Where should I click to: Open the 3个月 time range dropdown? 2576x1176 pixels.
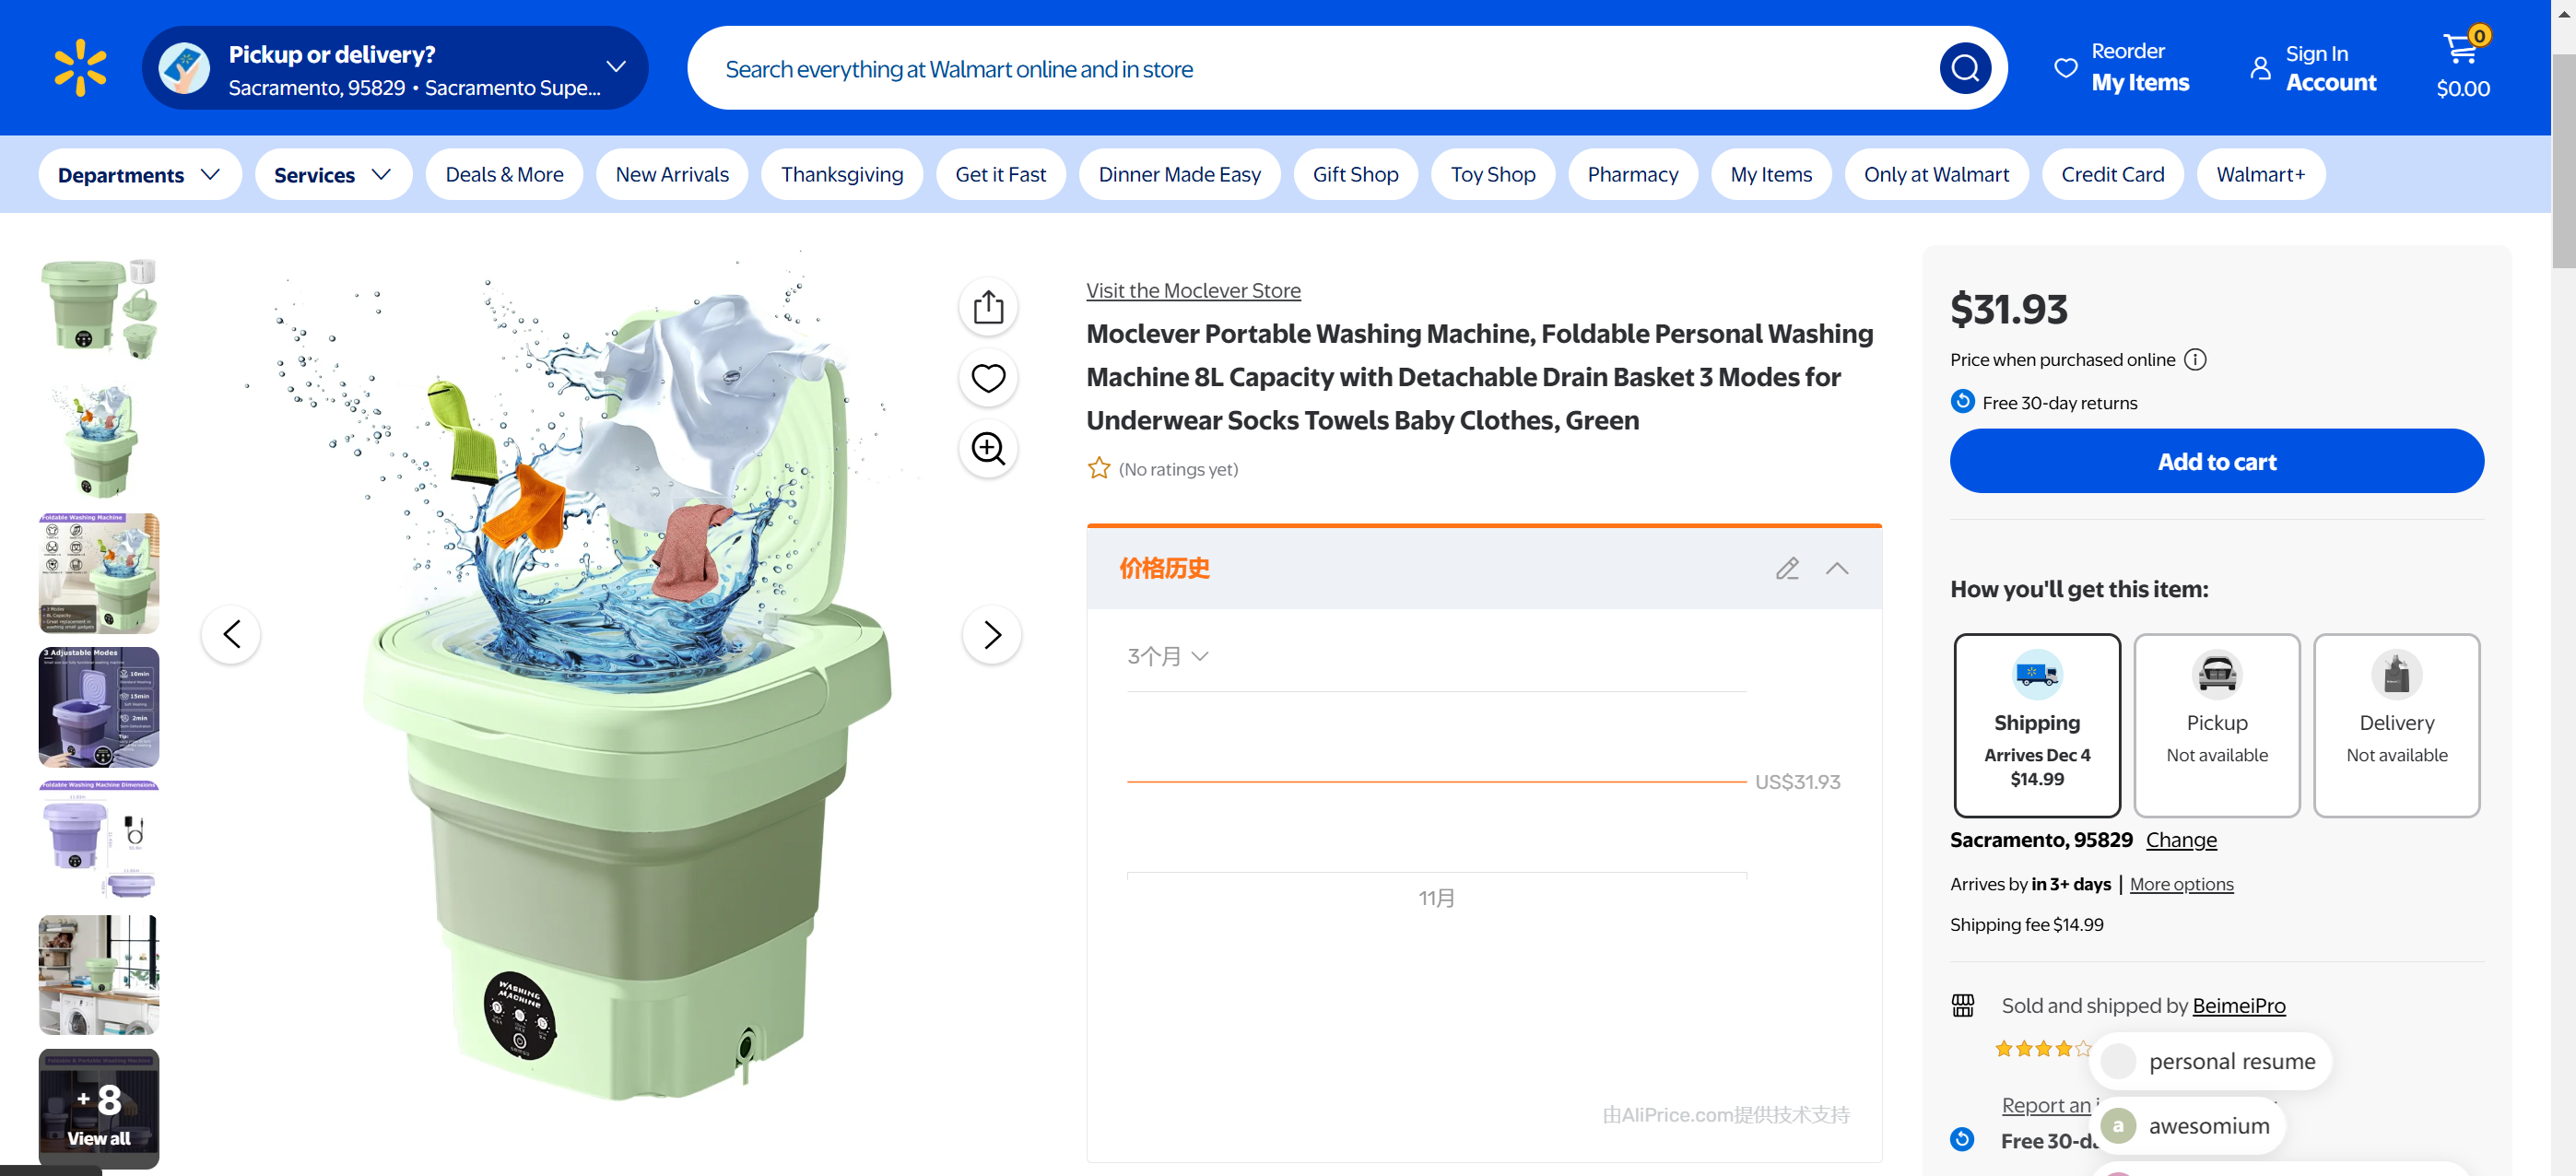pos(1167,657)
